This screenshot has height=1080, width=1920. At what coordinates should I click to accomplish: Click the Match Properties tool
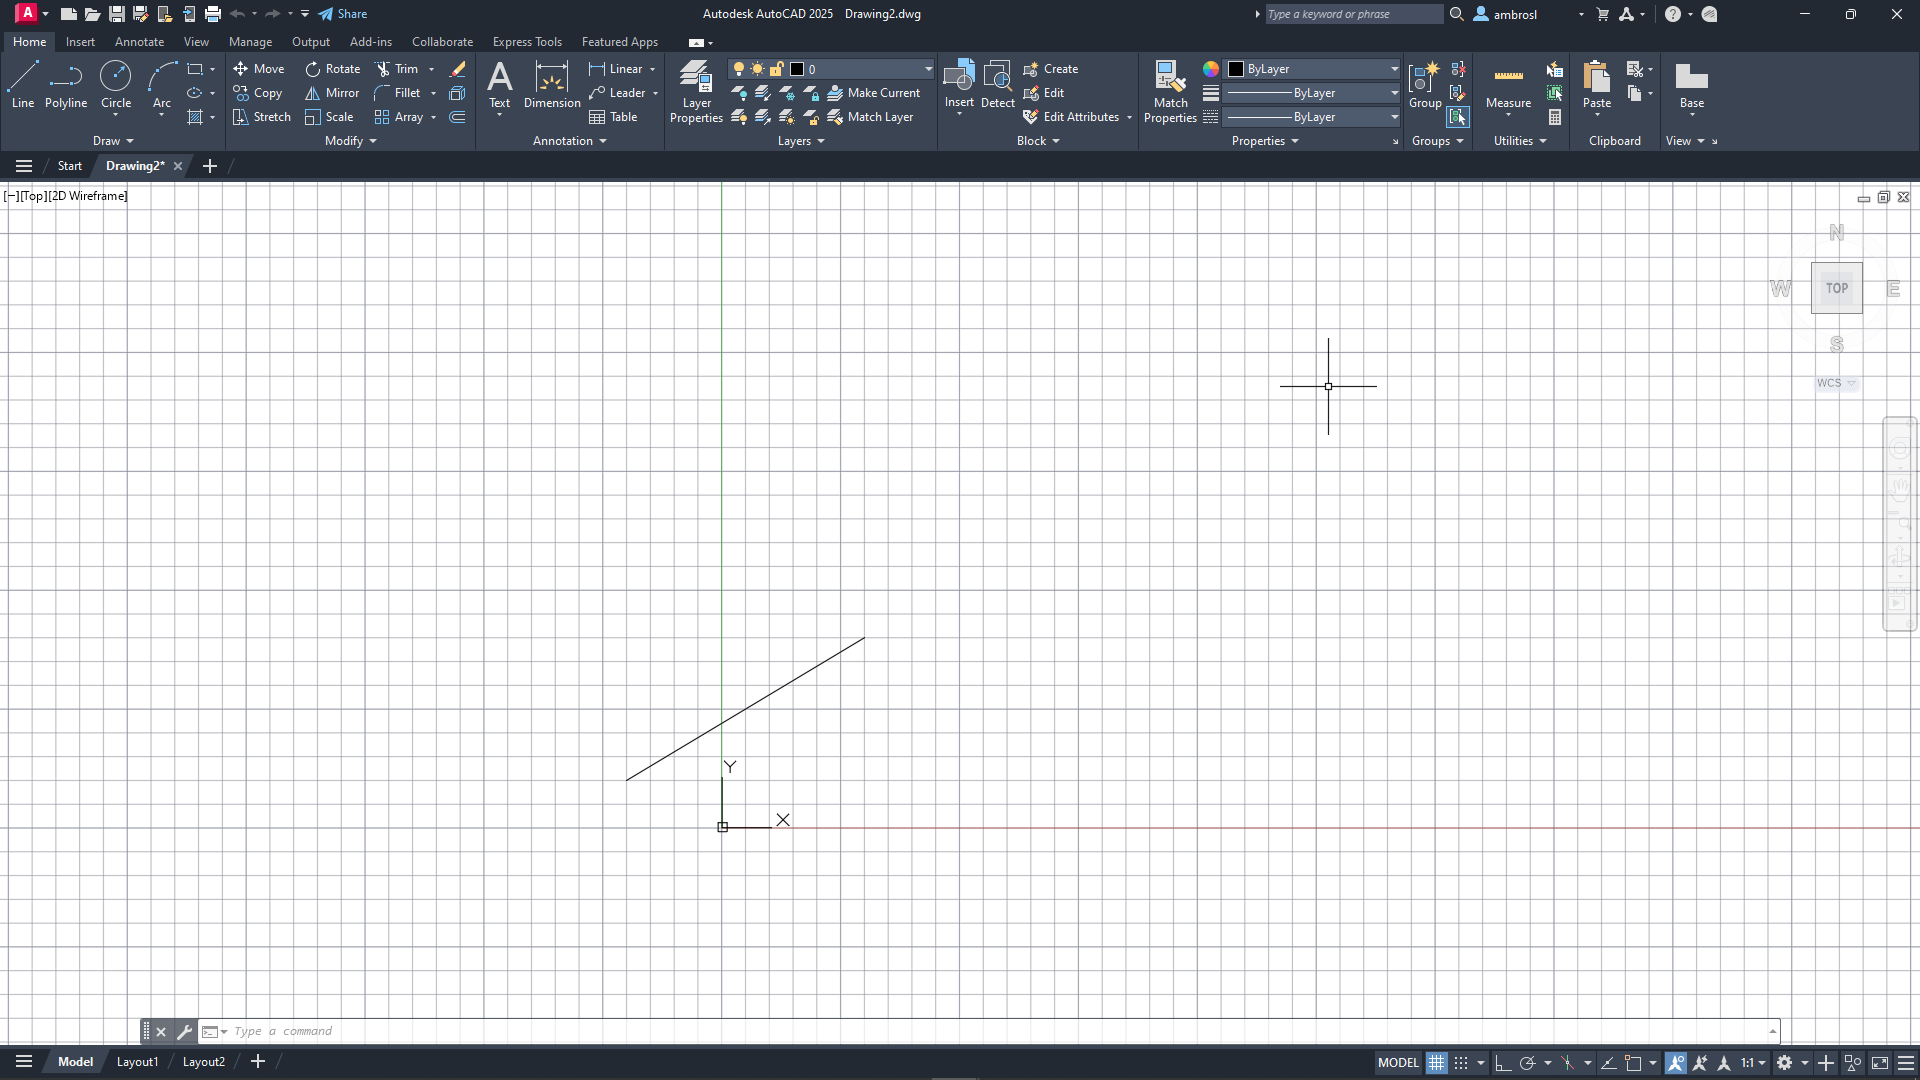tap(1170, 91)
